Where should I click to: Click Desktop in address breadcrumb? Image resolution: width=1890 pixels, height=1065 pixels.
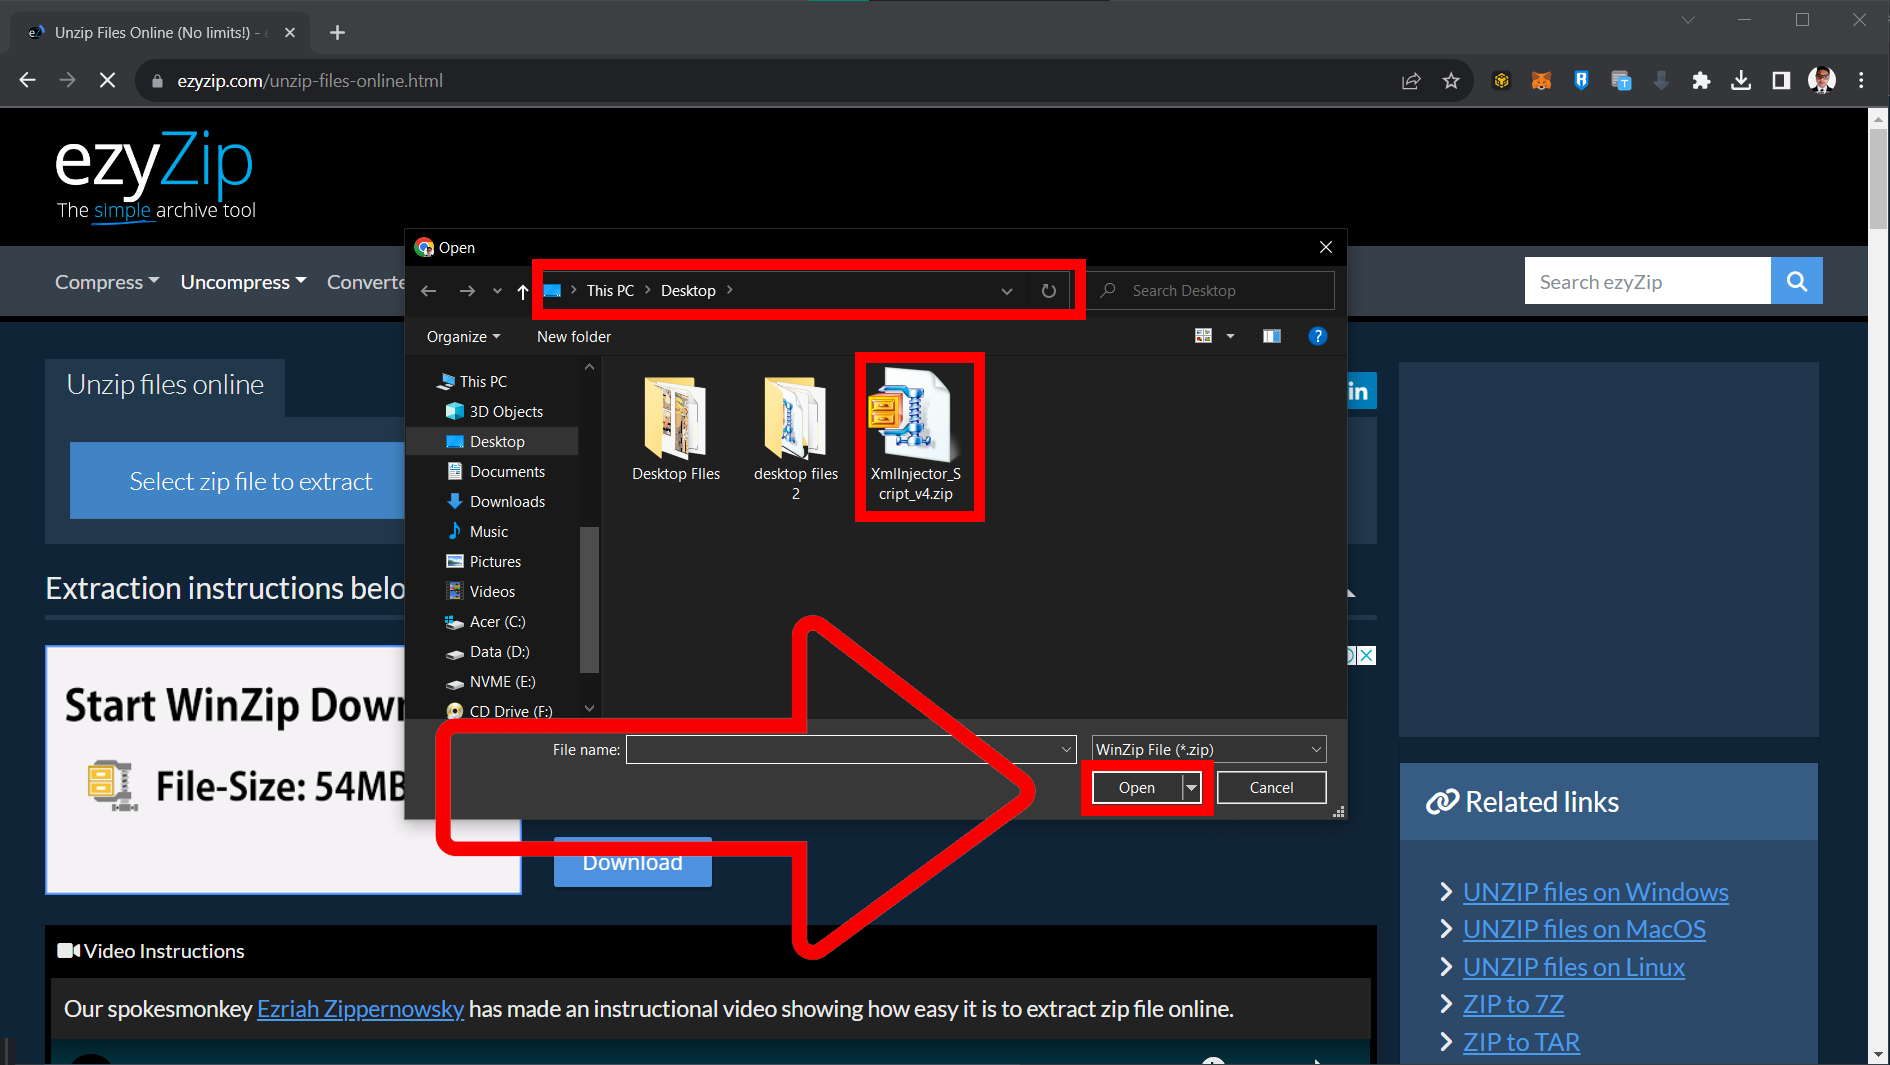[688, 291]
